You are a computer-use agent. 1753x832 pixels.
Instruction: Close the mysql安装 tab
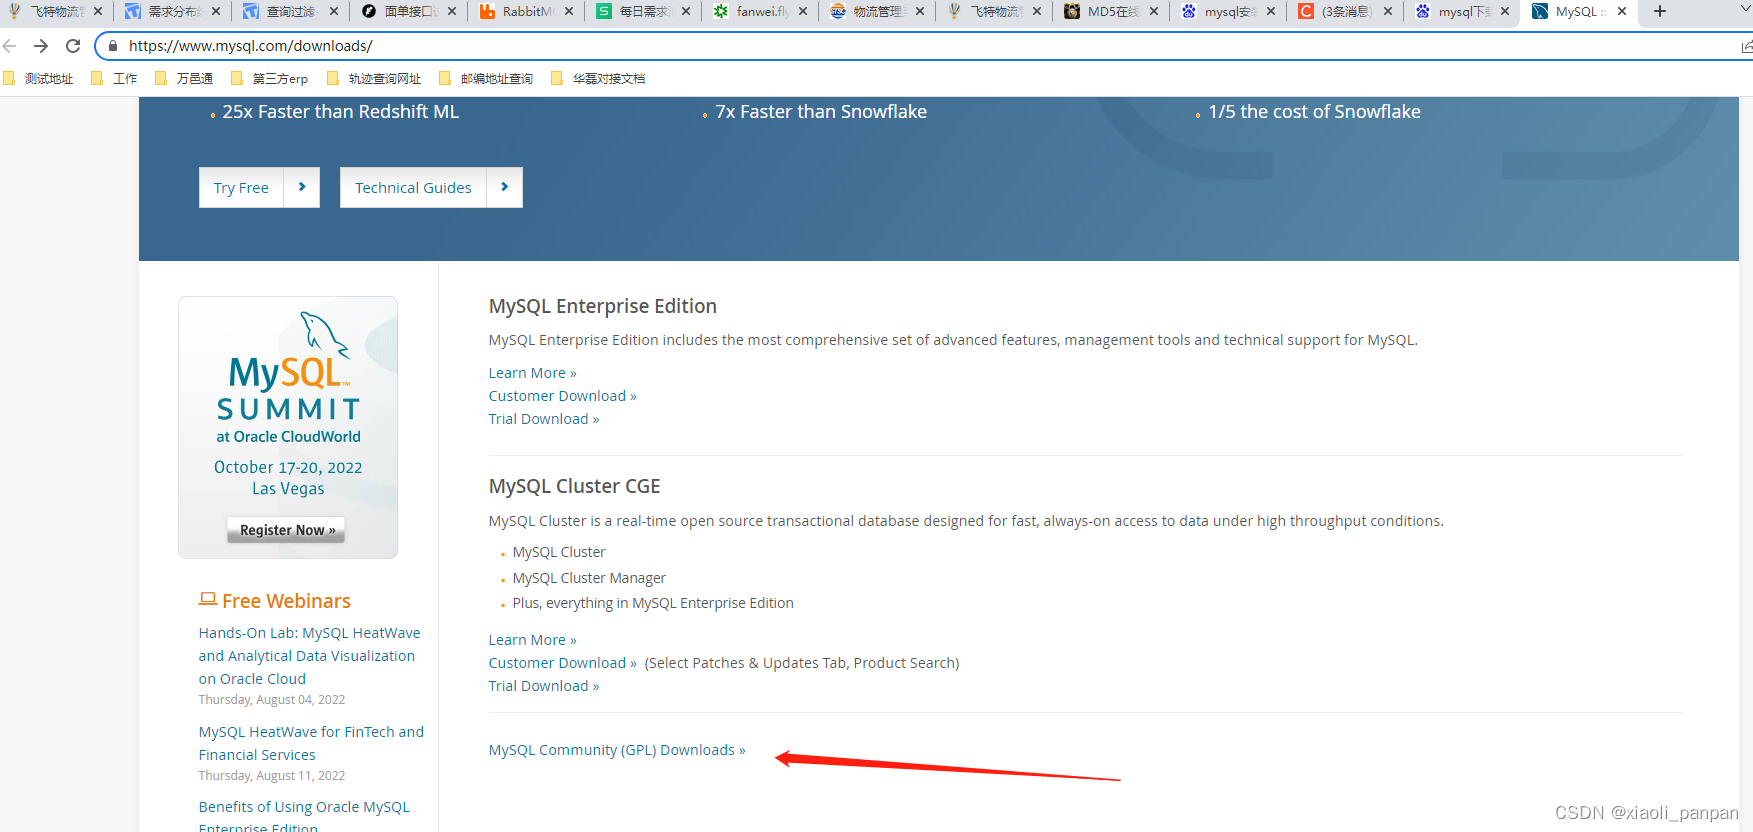[x=1271, y=11]
